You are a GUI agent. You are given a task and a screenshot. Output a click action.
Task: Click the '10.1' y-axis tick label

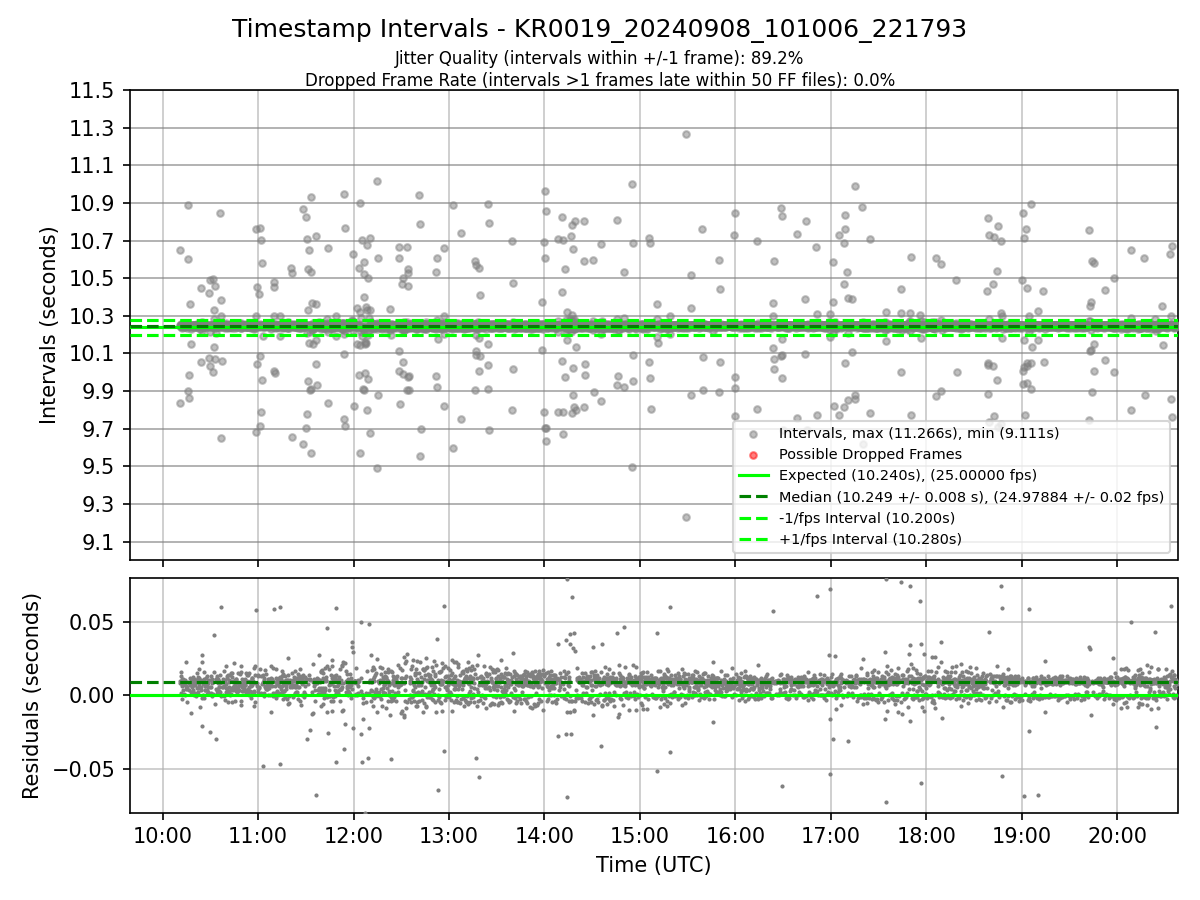pos(93,354)
